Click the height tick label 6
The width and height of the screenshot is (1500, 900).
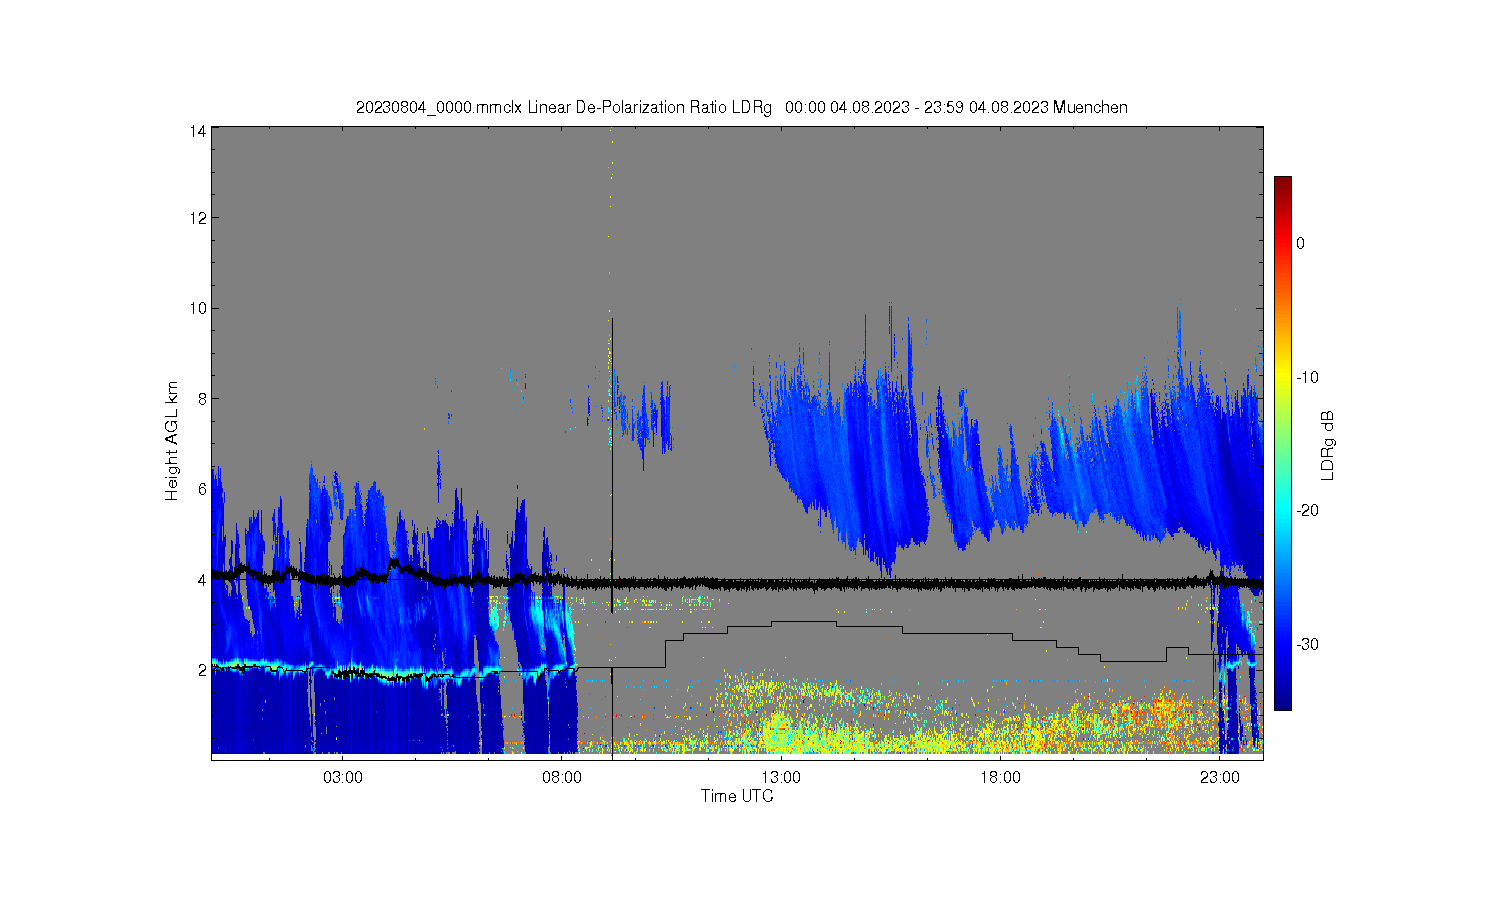coord(202,489)
